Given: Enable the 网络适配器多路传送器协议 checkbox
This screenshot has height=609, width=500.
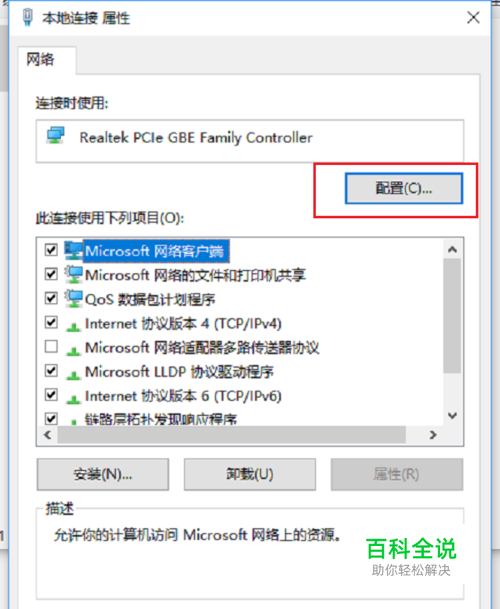Looking at the screenshot, I should pos(51,346).
